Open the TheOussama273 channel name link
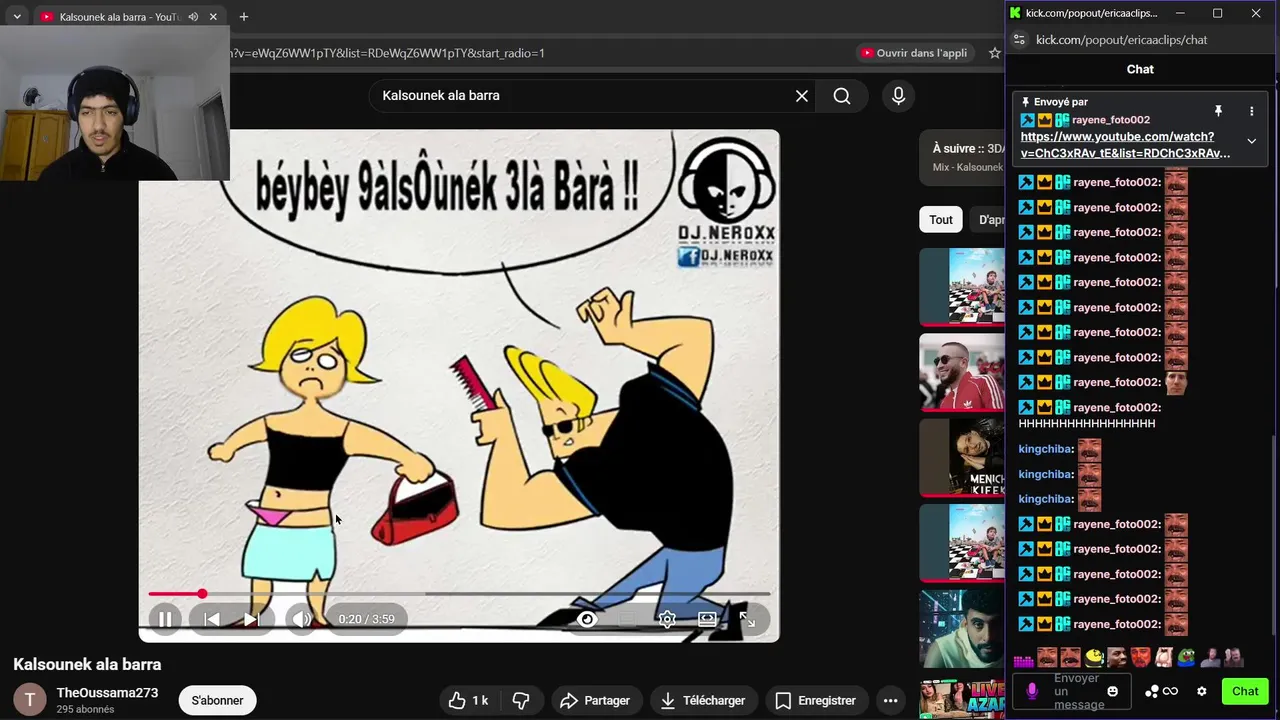Viewport: 1280px width, 720px height. [x=107, y=693]
